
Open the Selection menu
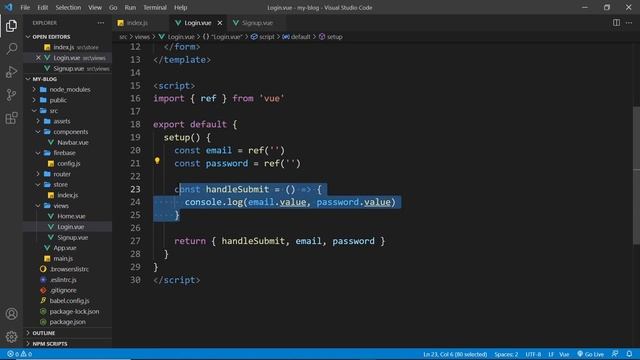(68, 7)
